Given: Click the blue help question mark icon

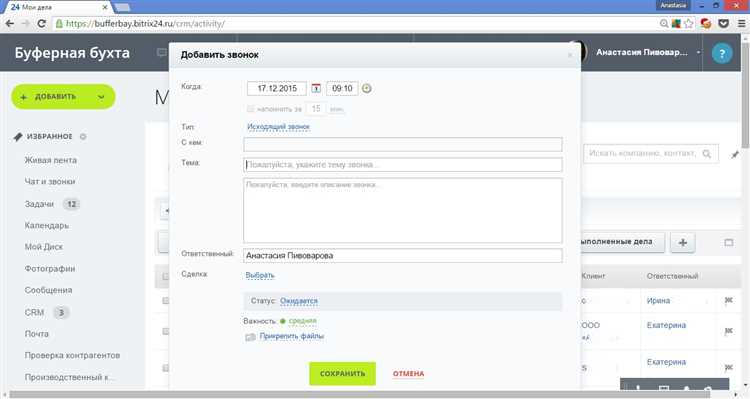Looking at the screenshot, I should point(722,53).
